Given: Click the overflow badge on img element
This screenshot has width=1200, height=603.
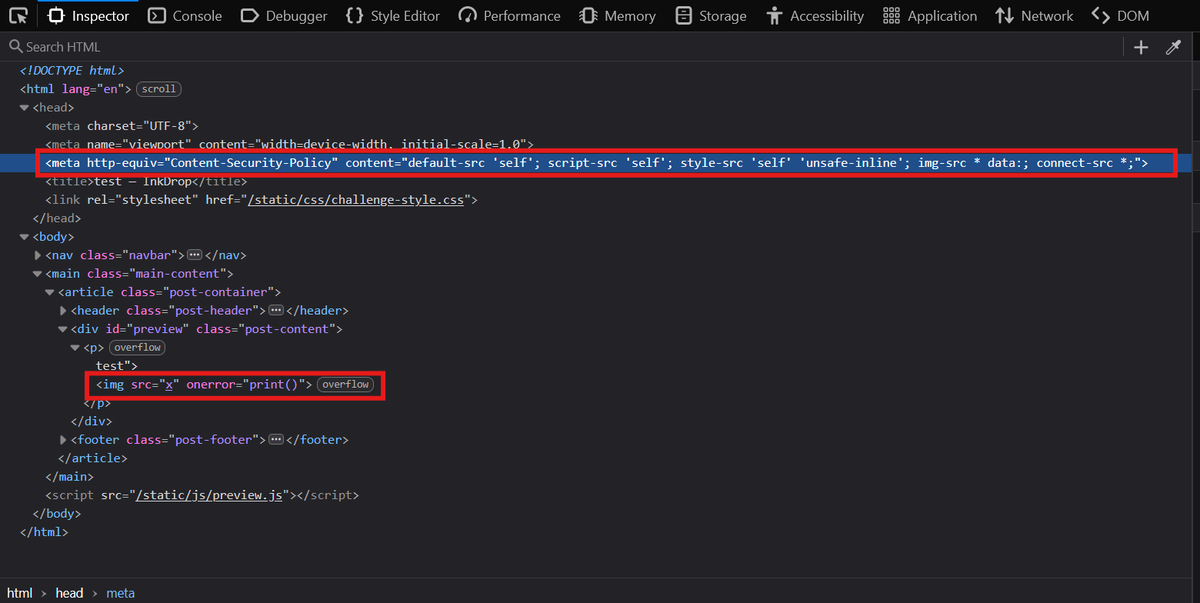Looking at the screenshot, I should [345, 385].
